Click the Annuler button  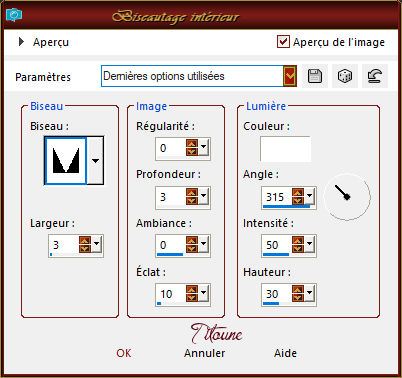coord(205,353)
